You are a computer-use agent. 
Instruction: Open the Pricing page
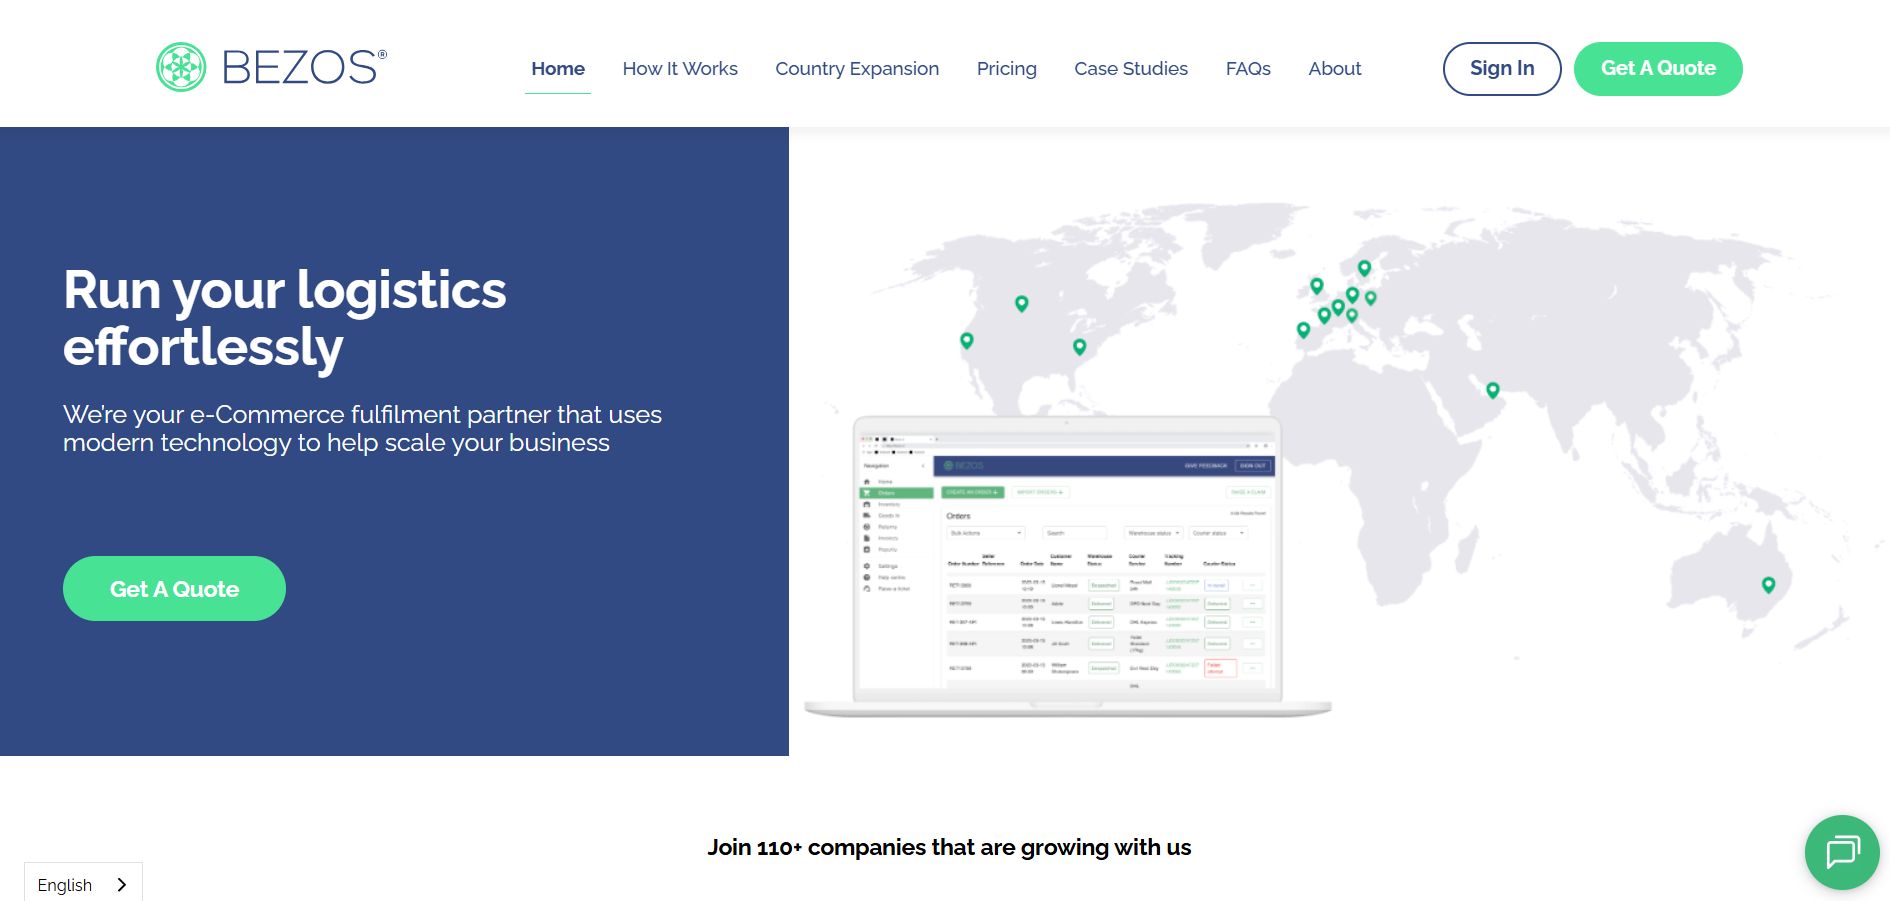coord(1006,69)
